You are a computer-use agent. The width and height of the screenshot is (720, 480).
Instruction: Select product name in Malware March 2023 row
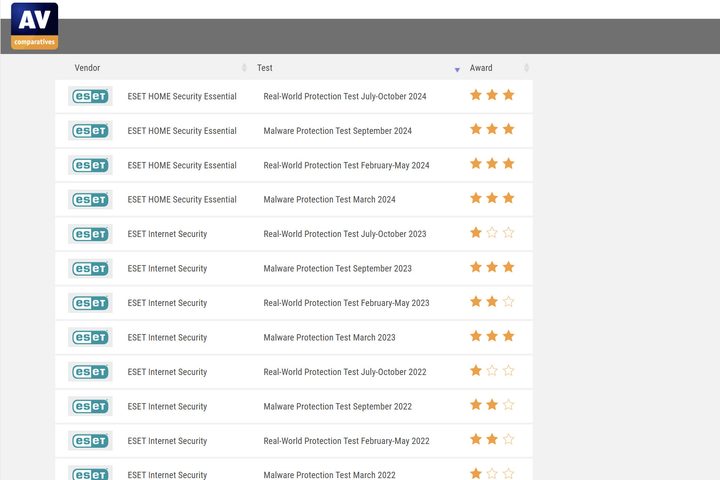pyautogui.click(x=167, y=338)
